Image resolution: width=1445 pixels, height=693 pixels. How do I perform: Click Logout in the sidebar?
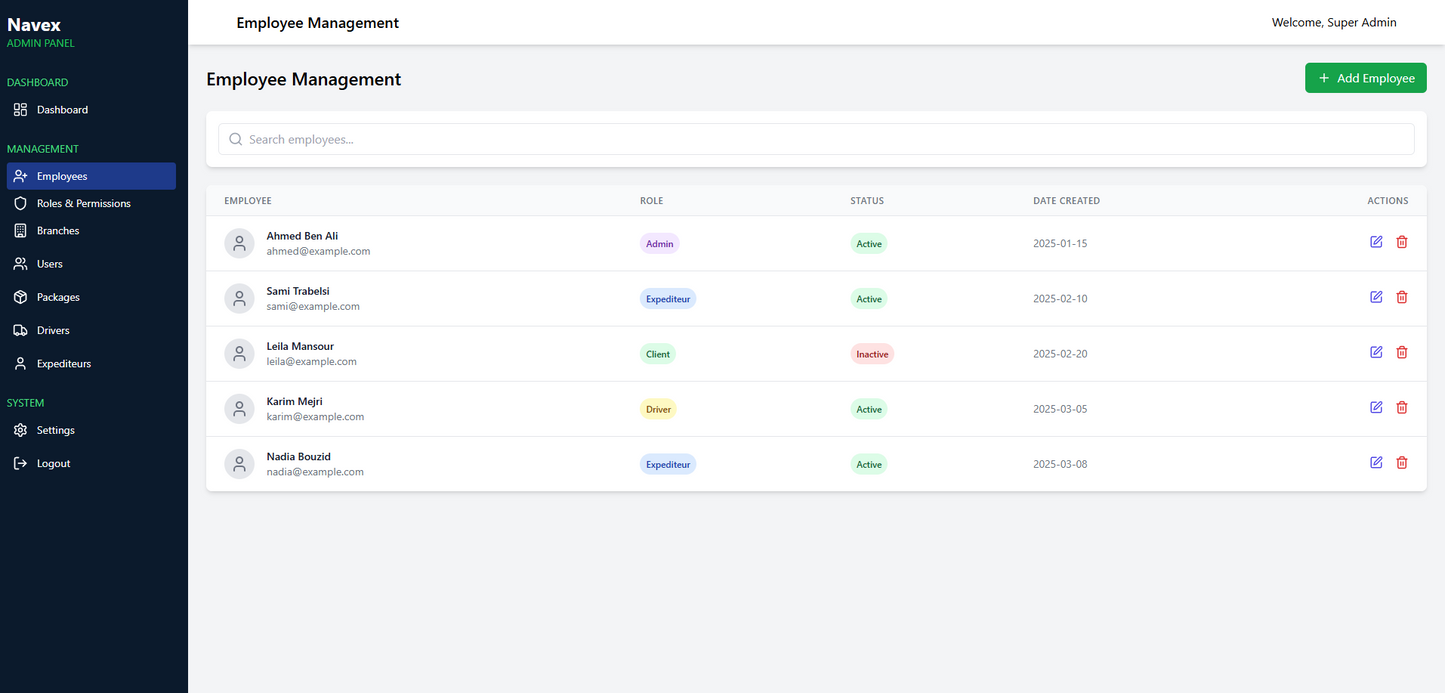53,464
